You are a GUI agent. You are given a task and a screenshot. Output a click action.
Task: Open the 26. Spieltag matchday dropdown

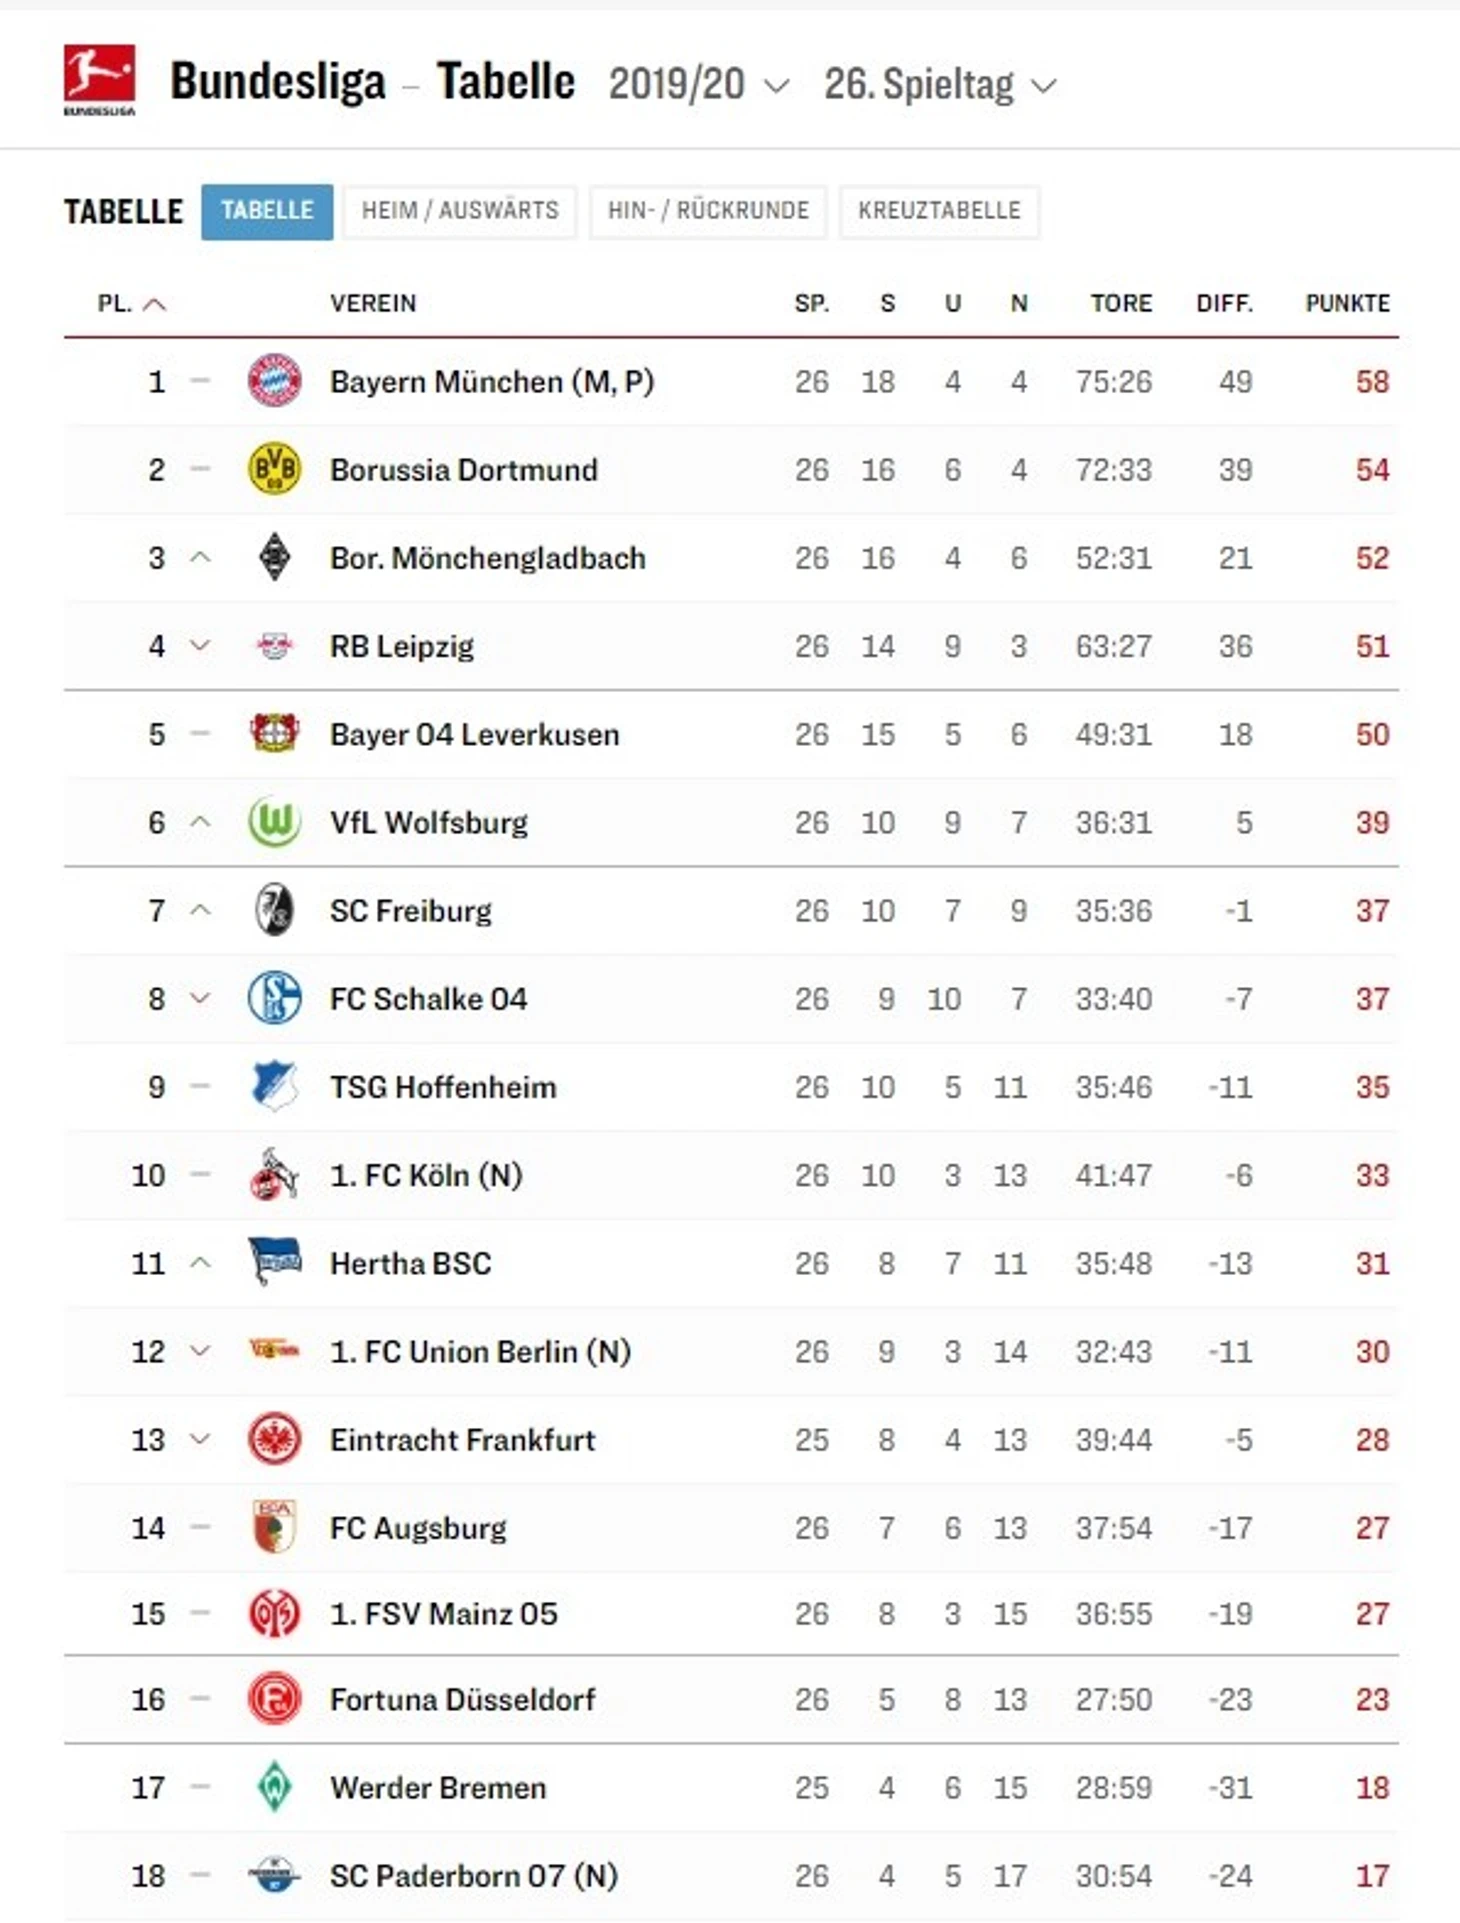(x=939, y=85)
